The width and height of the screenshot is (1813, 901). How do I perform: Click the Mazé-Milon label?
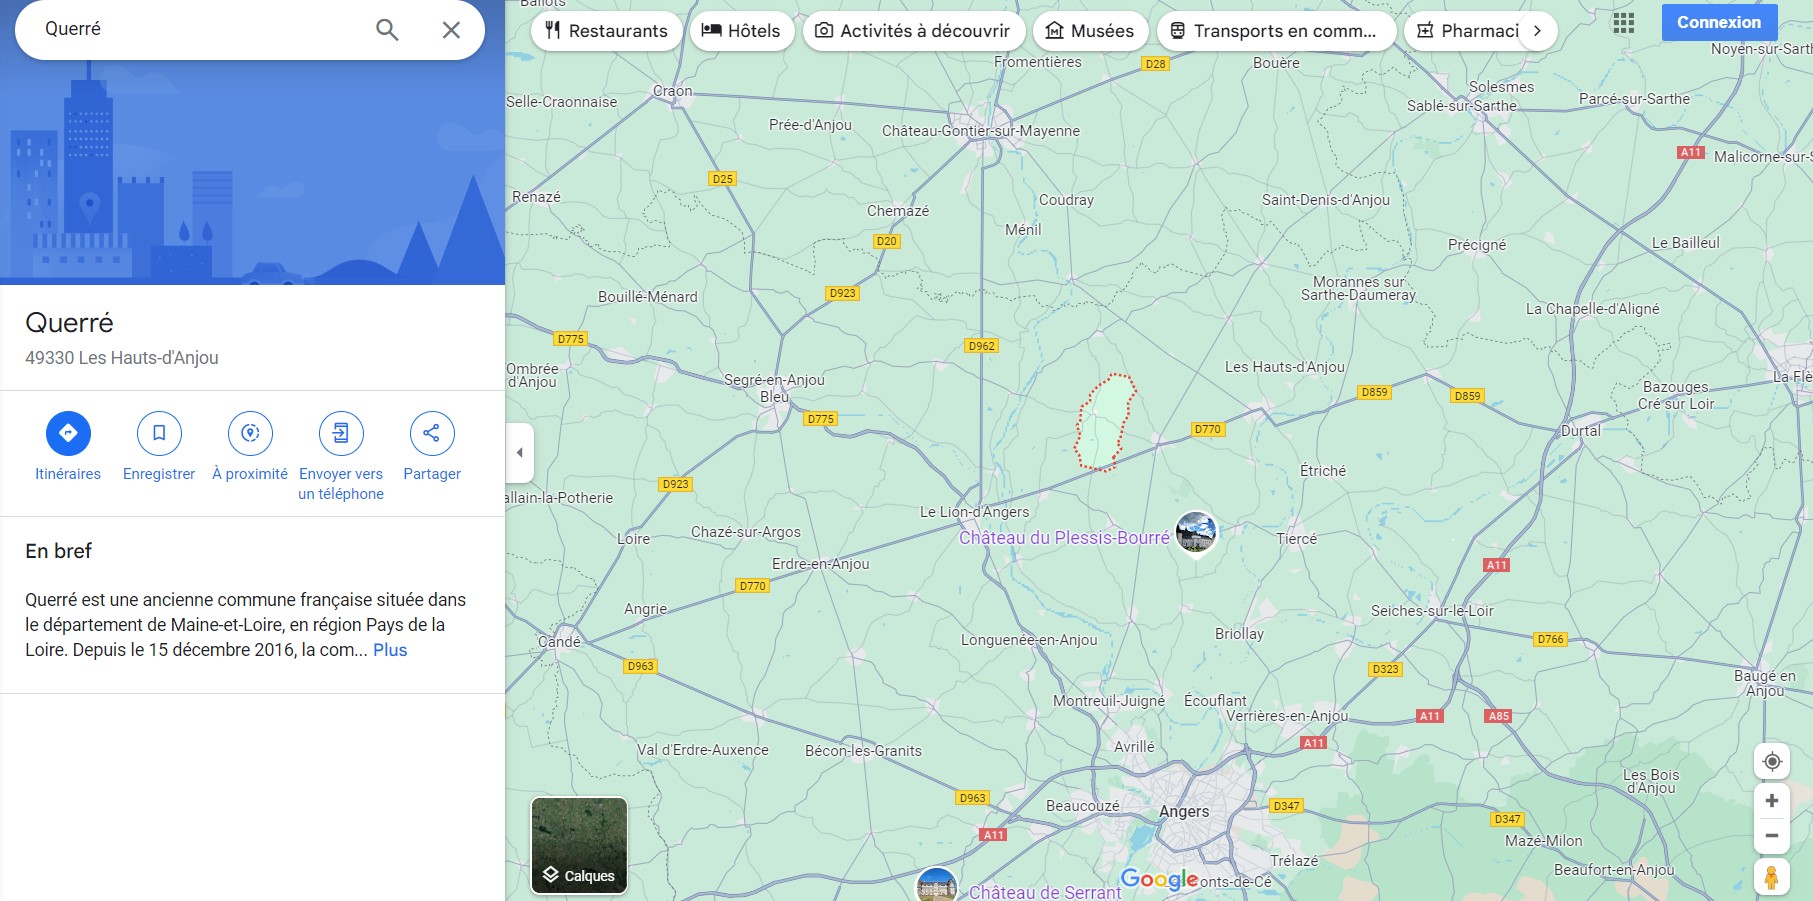[1544, 841]
